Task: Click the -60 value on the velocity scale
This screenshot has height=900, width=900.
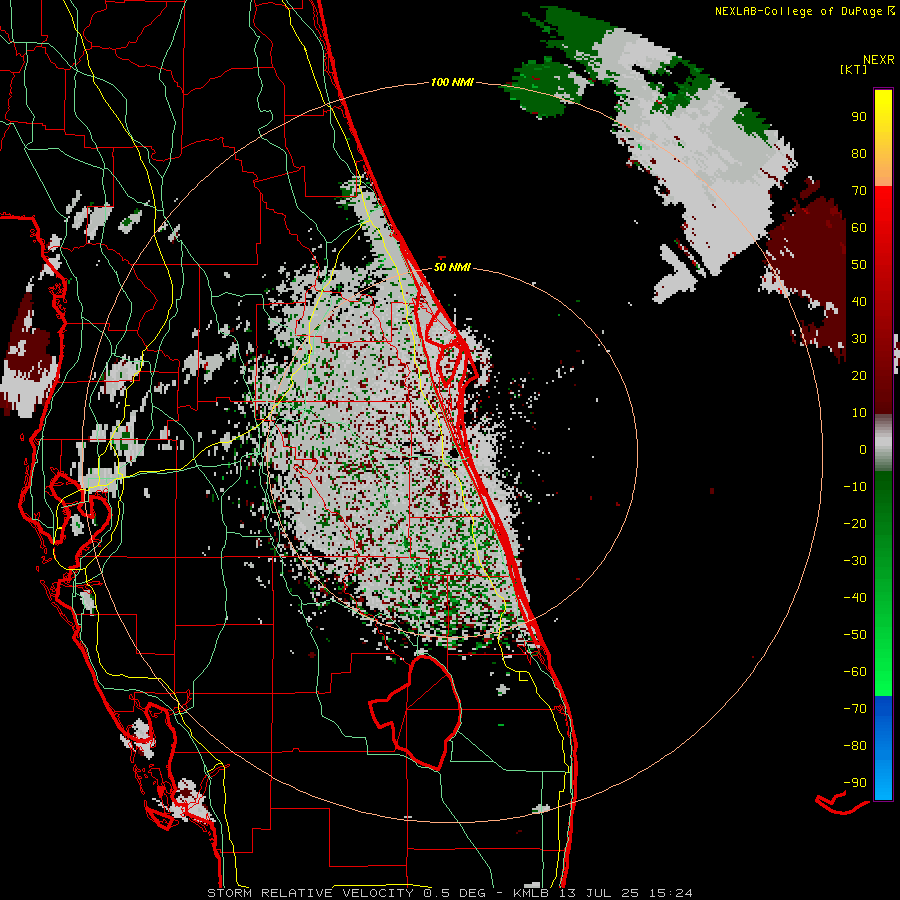Action: [855, 672]
